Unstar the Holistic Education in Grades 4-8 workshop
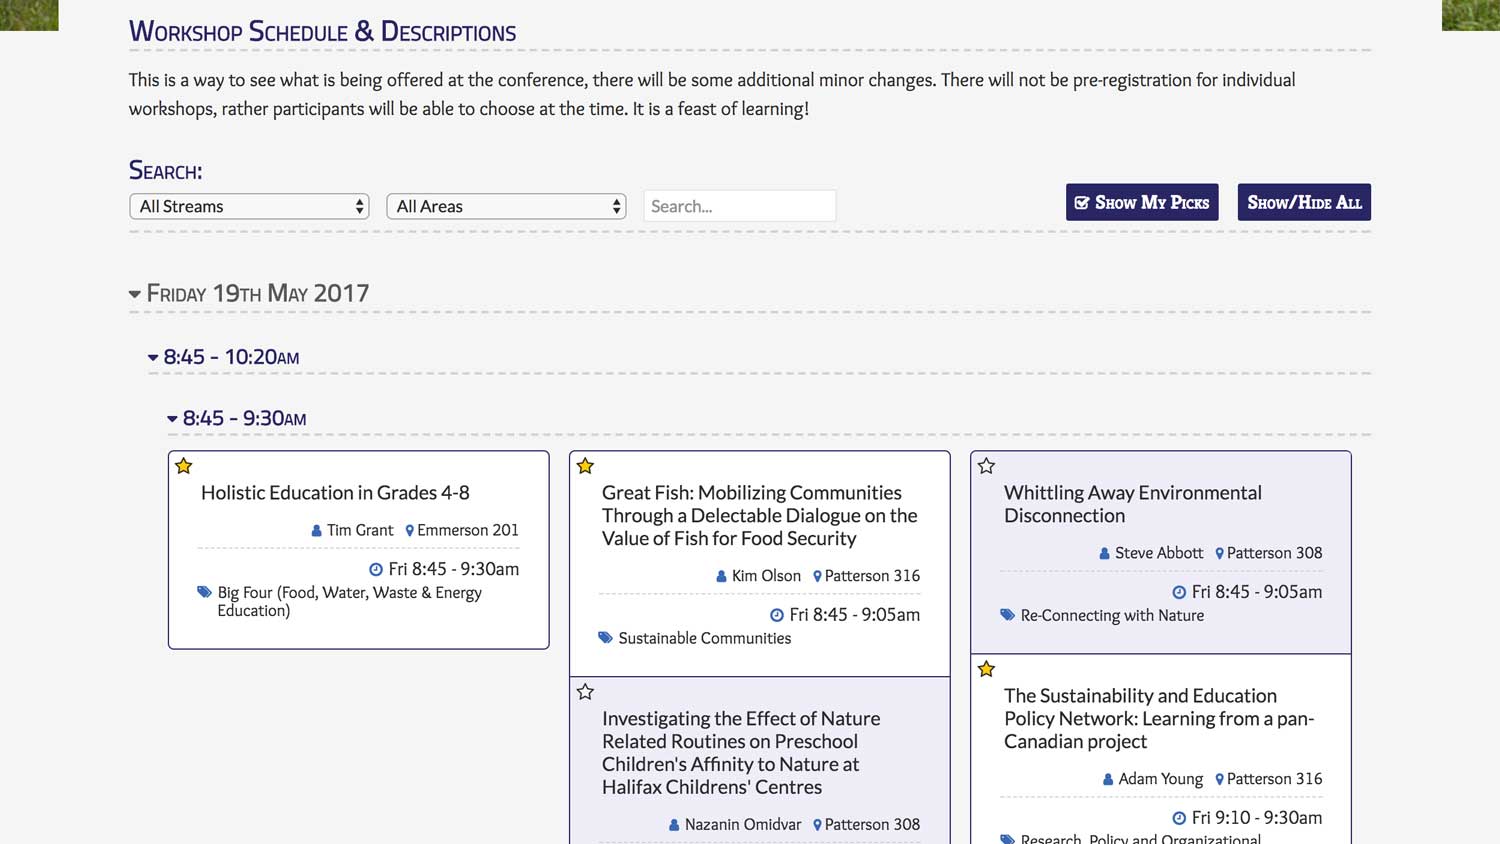This screenshot has width=1500, height=844. pos(184,466)
